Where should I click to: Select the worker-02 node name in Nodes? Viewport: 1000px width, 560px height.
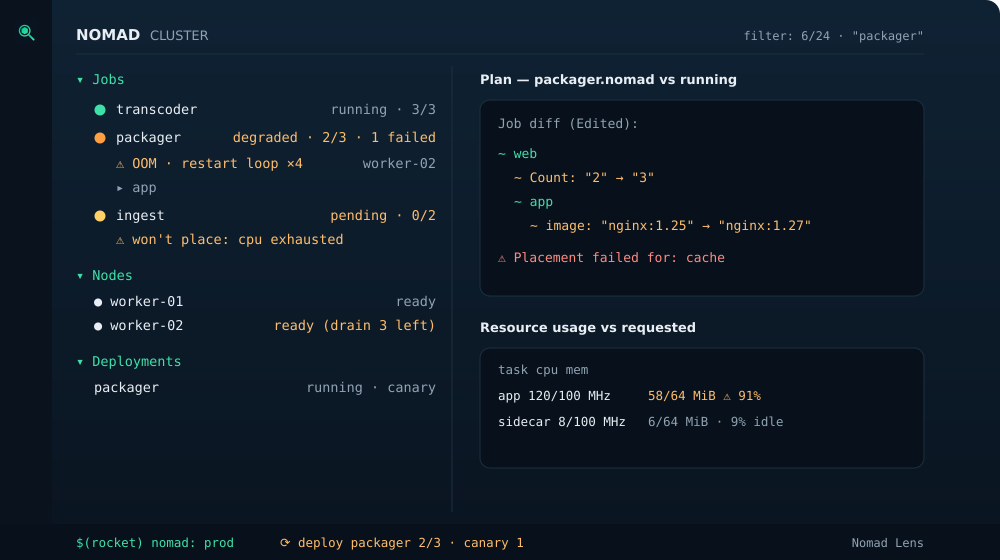pyautogui.click(x=147, y=326)
